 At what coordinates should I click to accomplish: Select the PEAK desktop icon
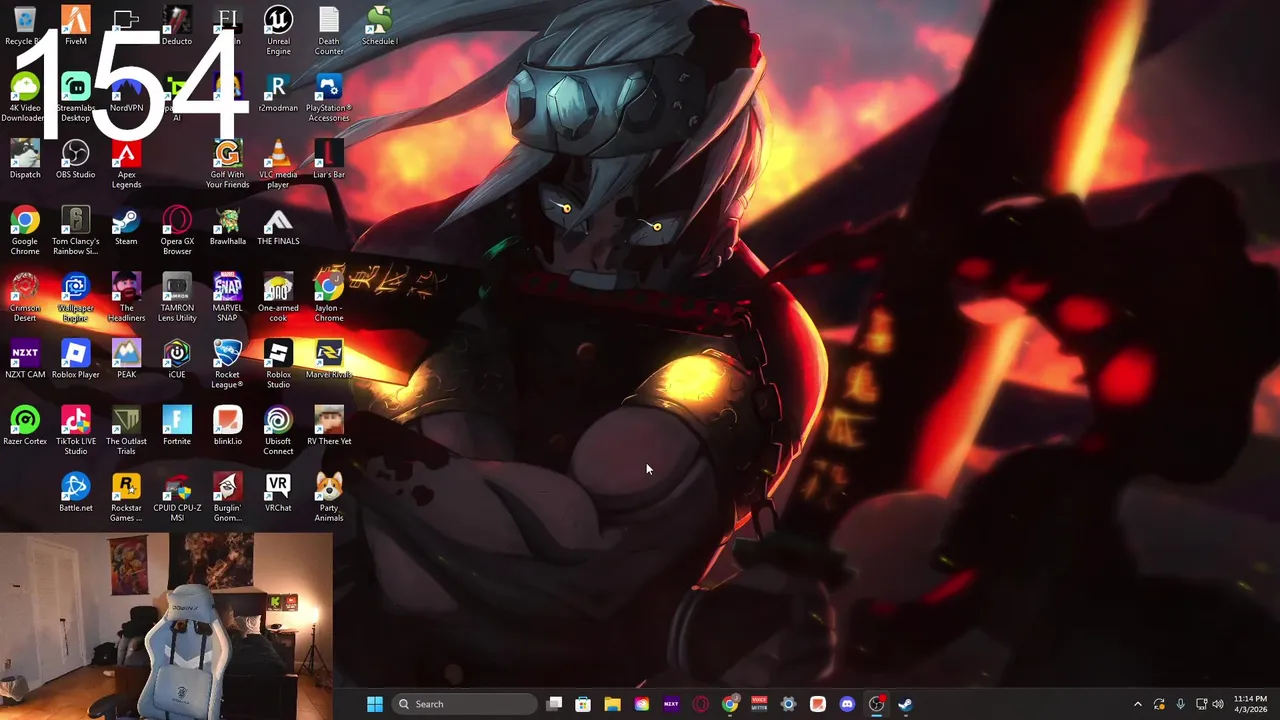(x=126, y=360)
